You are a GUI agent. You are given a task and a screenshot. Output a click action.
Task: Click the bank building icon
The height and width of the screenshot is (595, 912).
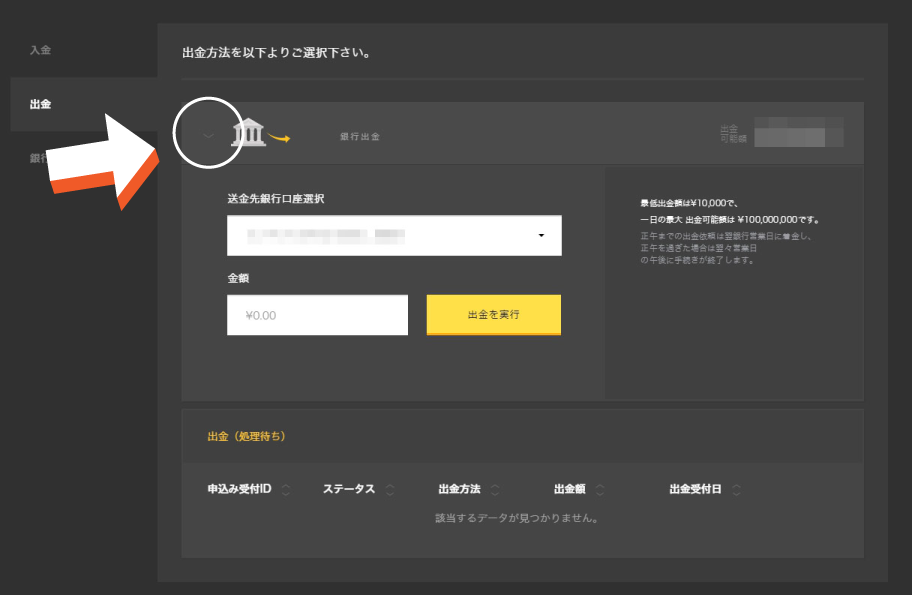click(248, 133)
